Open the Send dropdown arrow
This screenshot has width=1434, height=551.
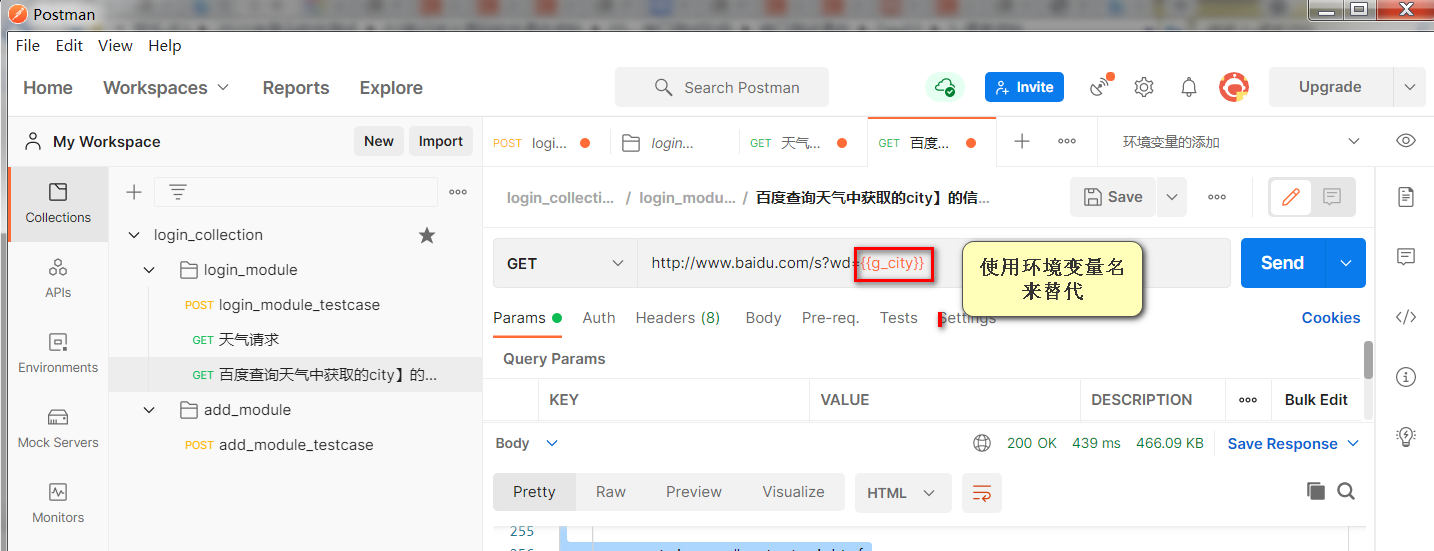[1346, 263]
